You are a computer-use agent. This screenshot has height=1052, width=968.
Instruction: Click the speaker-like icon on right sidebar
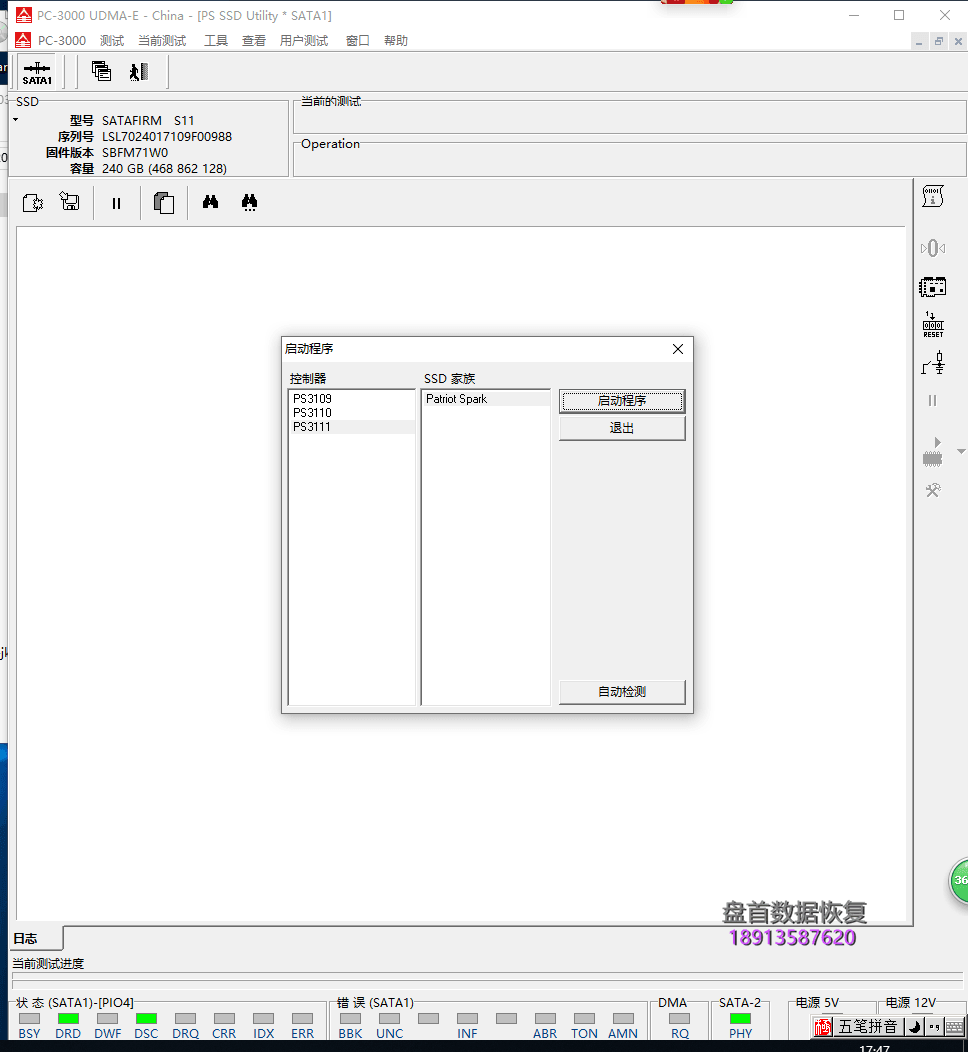[x=932, y=249]
